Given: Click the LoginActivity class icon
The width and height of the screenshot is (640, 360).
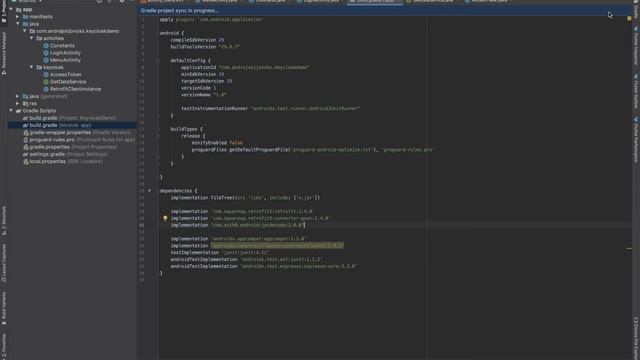Looking at the screenshot, I should tap(46, 53).
